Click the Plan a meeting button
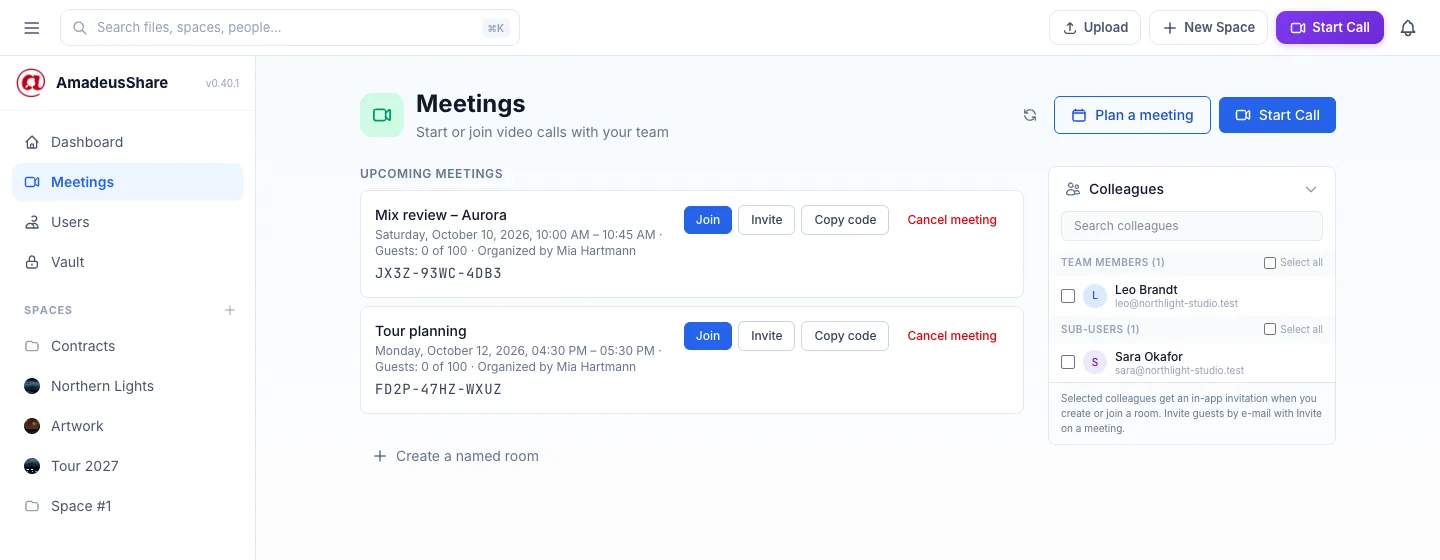 (x=1132, y=115)
